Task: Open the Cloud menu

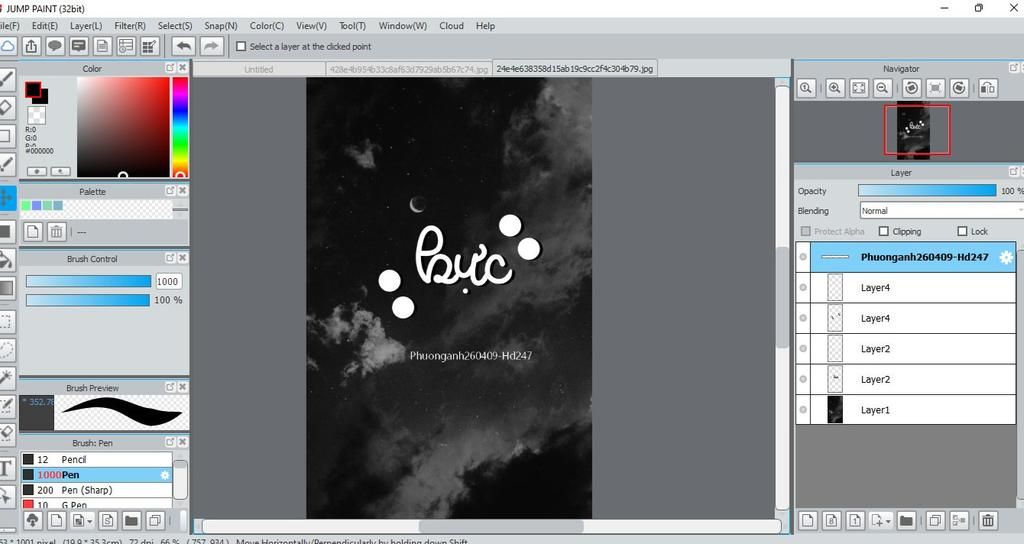Action: pos(451,25)
